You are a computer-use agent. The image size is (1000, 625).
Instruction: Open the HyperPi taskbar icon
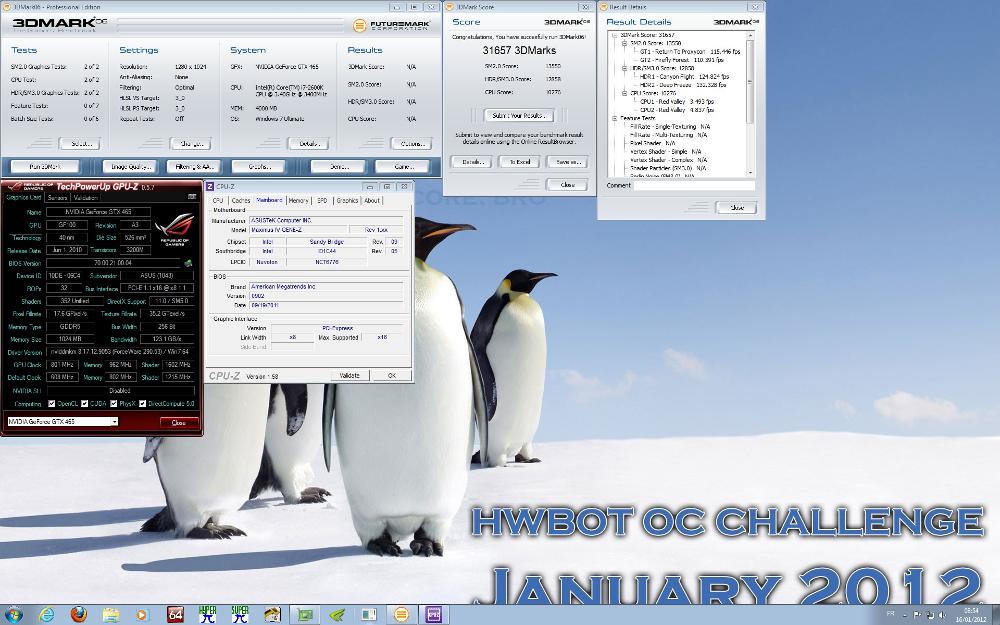coord(208,615)
